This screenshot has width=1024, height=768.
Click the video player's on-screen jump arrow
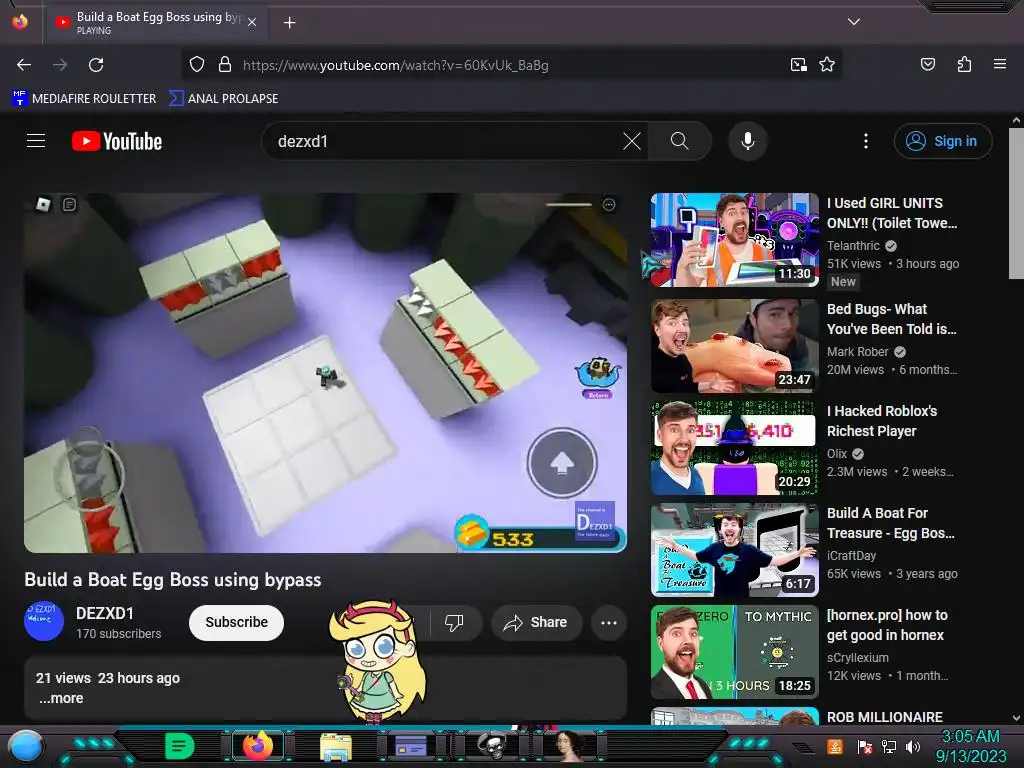pos(562,463)
